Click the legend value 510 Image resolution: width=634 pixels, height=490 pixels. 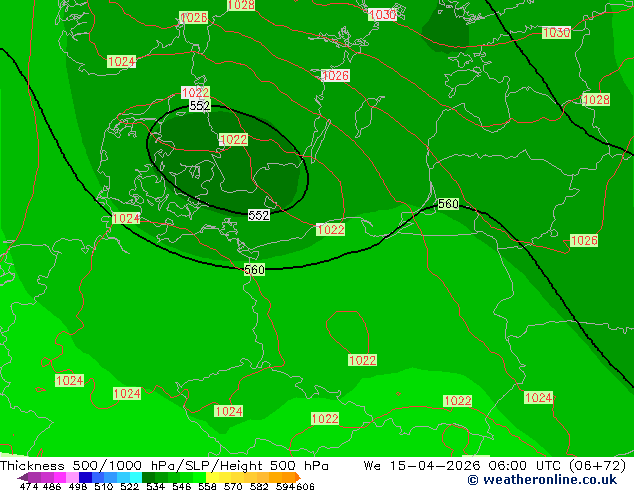point(104,486)
